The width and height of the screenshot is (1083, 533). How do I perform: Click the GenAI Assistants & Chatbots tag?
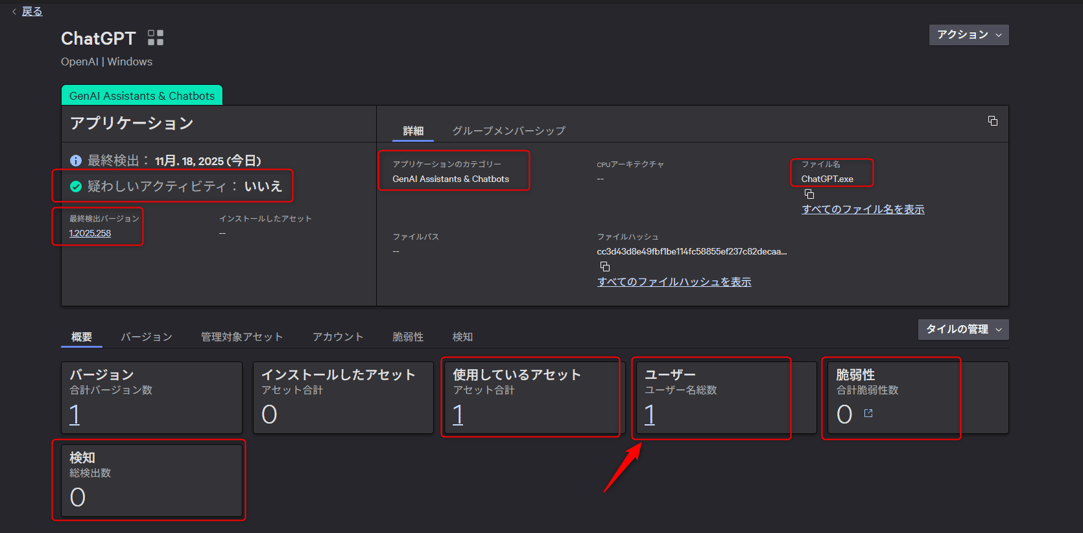142,96
